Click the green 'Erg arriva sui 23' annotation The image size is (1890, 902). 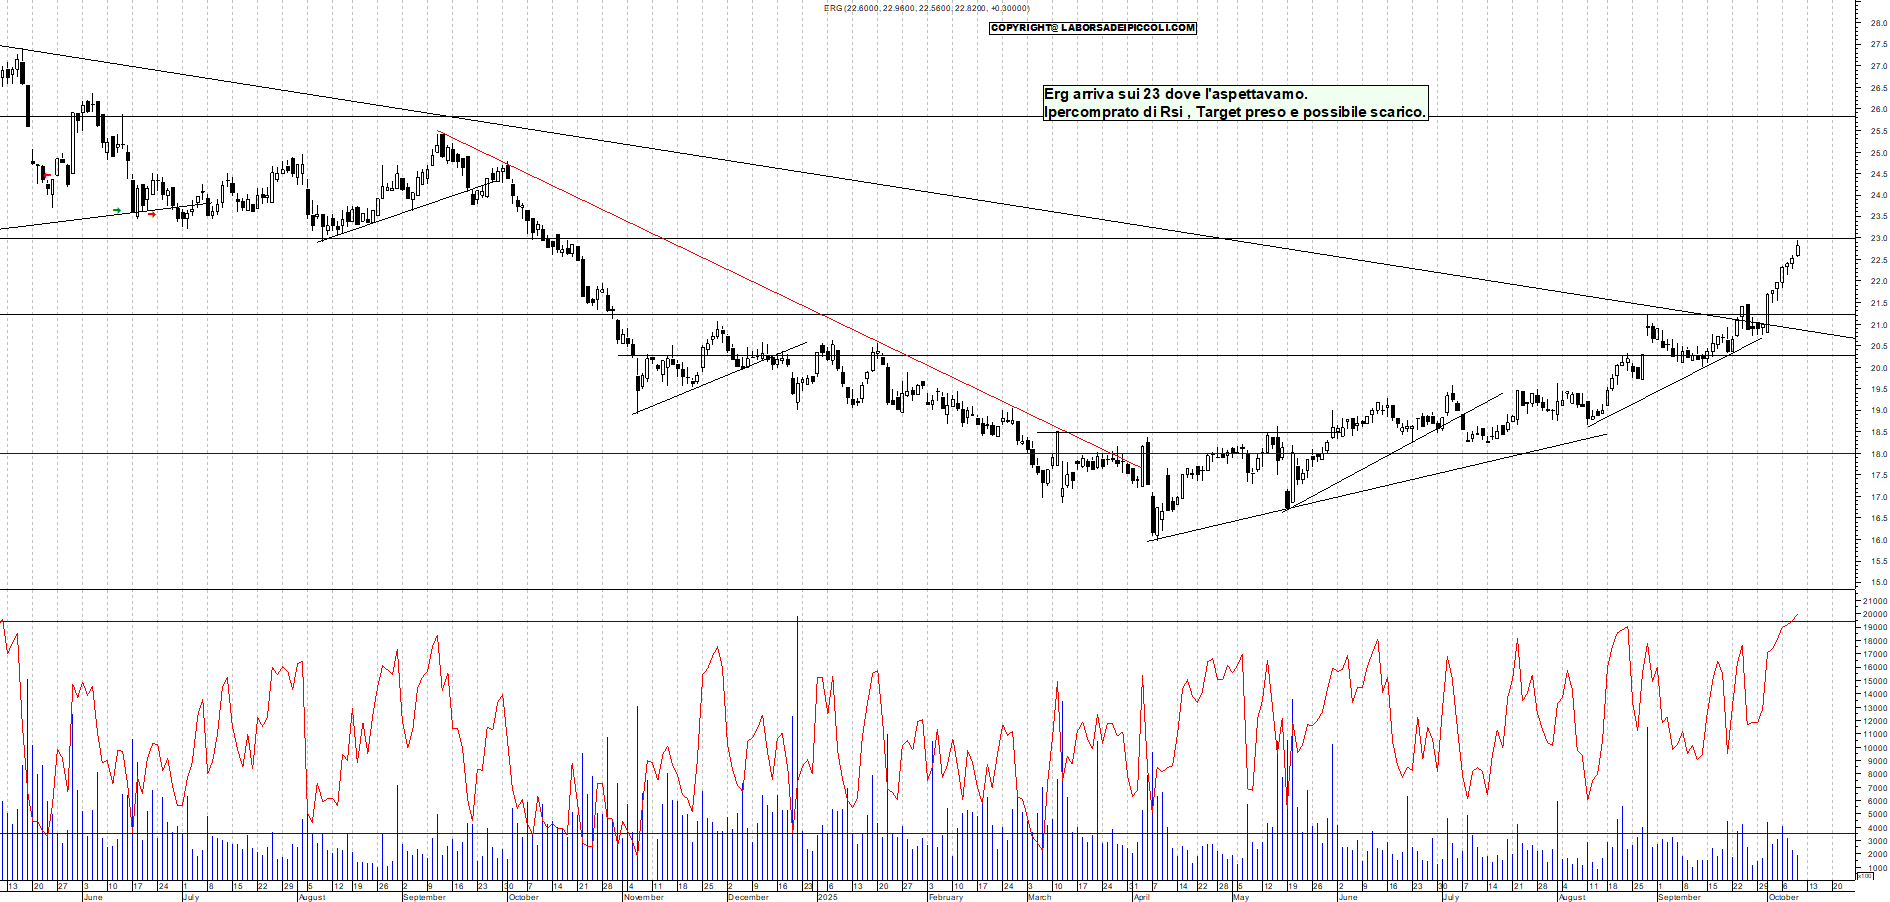click(1235, 103)
